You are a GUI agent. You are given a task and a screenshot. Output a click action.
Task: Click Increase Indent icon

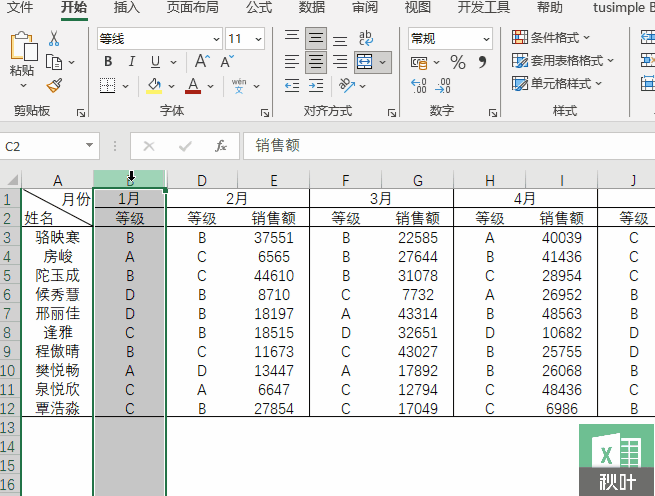tap(316, 86)
